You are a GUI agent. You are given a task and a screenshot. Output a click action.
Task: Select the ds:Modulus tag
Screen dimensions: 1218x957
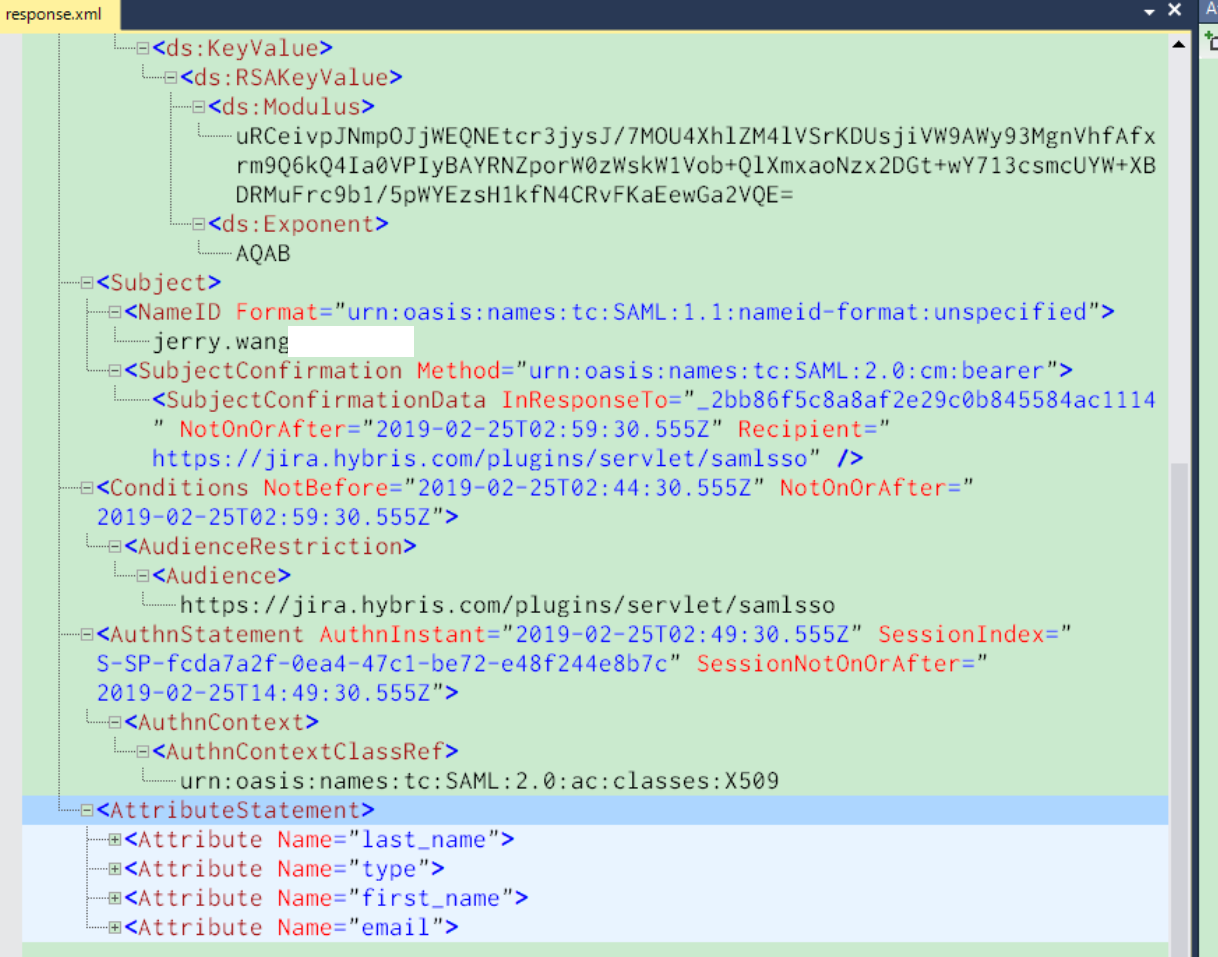[x=292, y=106]
